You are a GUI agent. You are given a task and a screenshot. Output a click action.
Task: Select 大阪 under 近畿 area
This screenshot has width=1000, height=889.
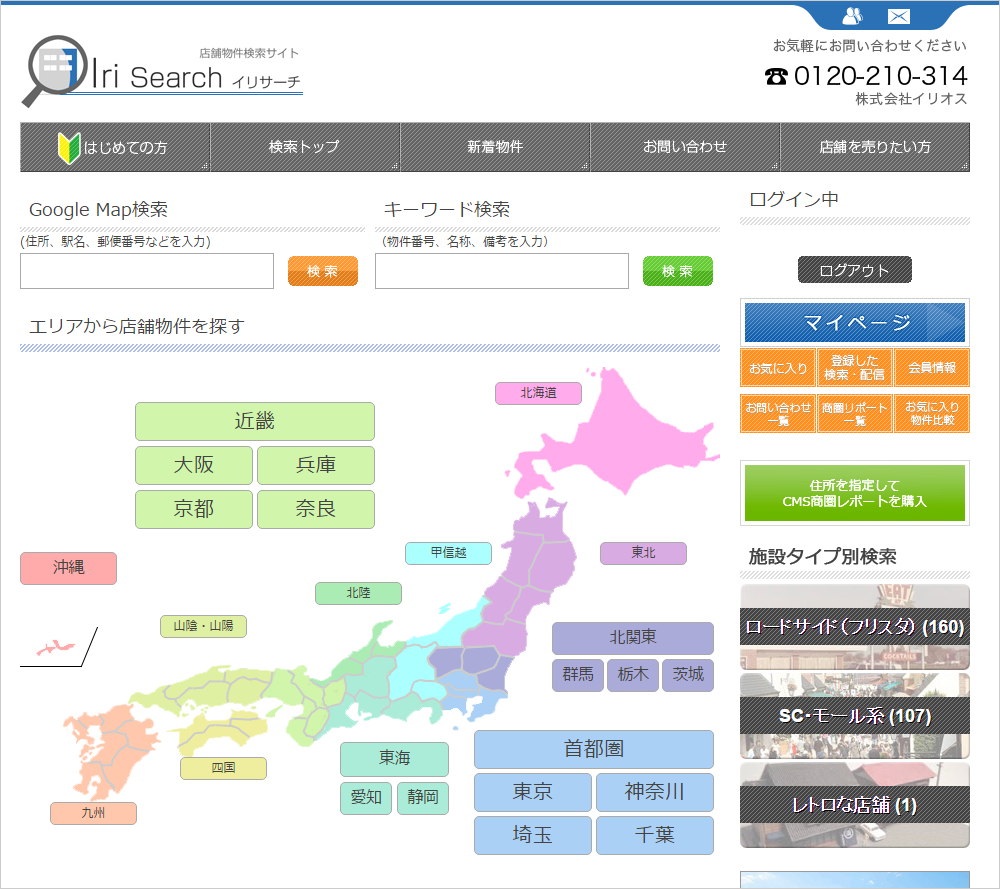194,465
